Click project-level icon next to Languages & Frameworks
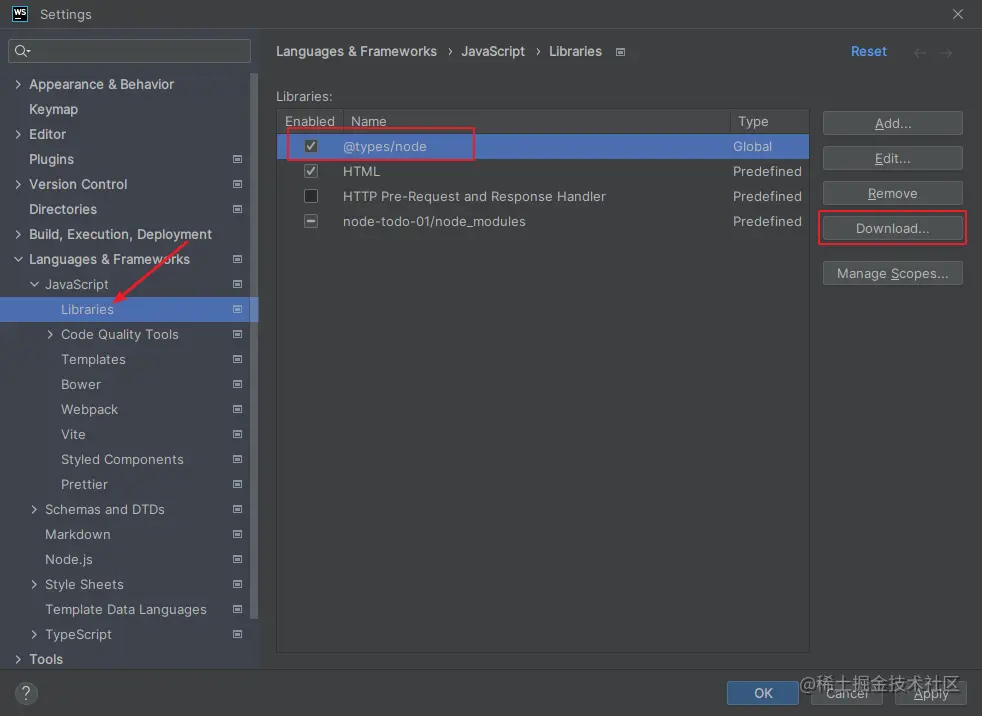Viewport: 982px width, 716px height. click(237, 259)
